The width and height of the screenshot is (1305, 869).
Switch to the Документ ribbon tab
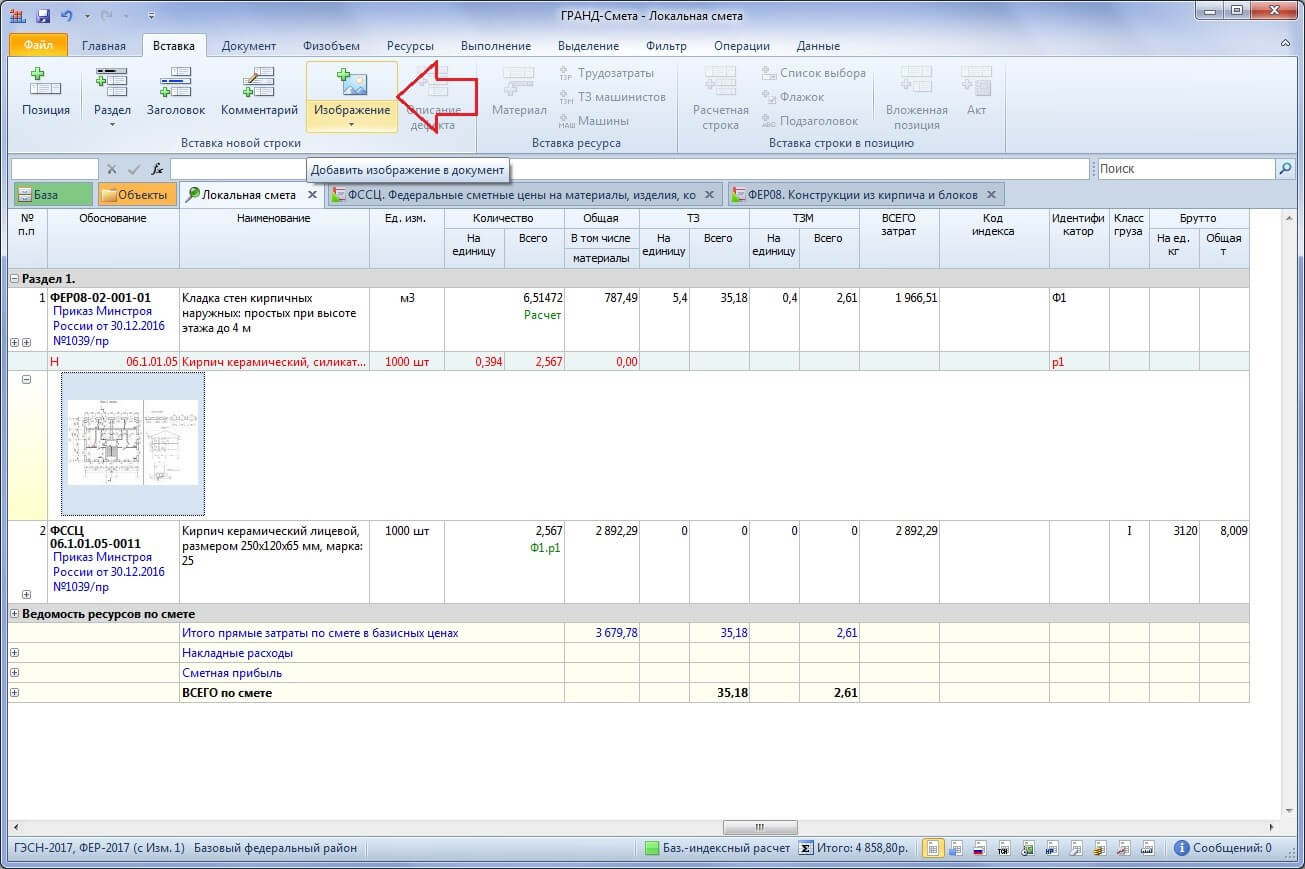click(249, 46)
